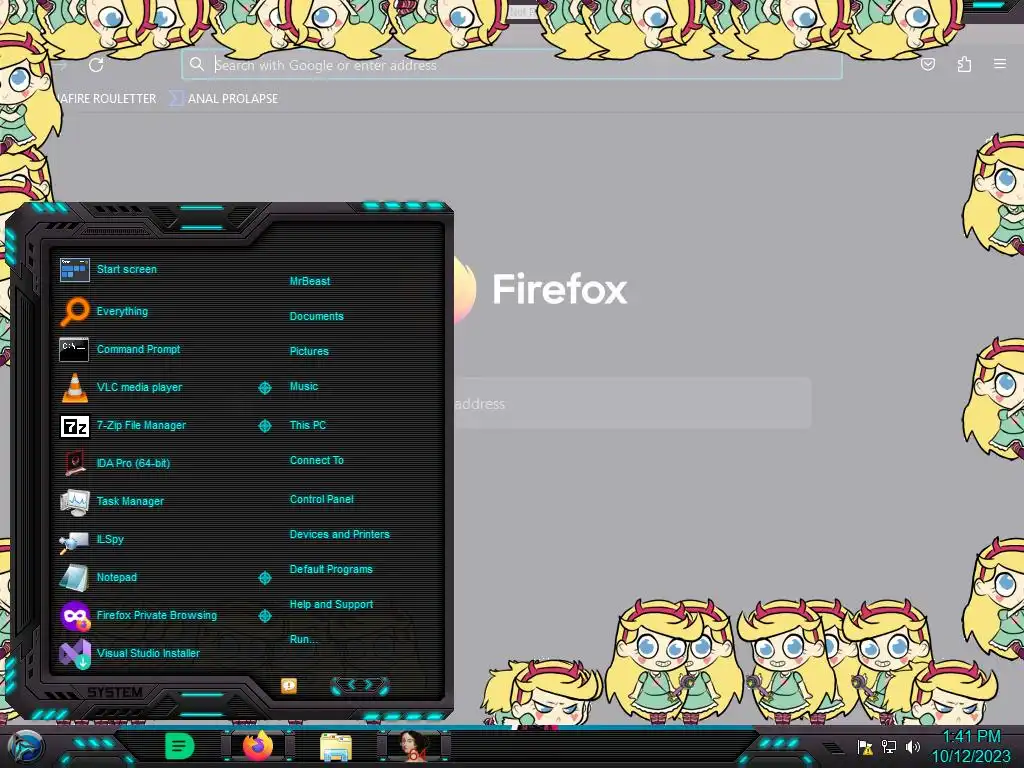Click the orange alert icon in the start menu footer
The height and width of the screenshot is (768, 1024).
[x=289, y=685]
